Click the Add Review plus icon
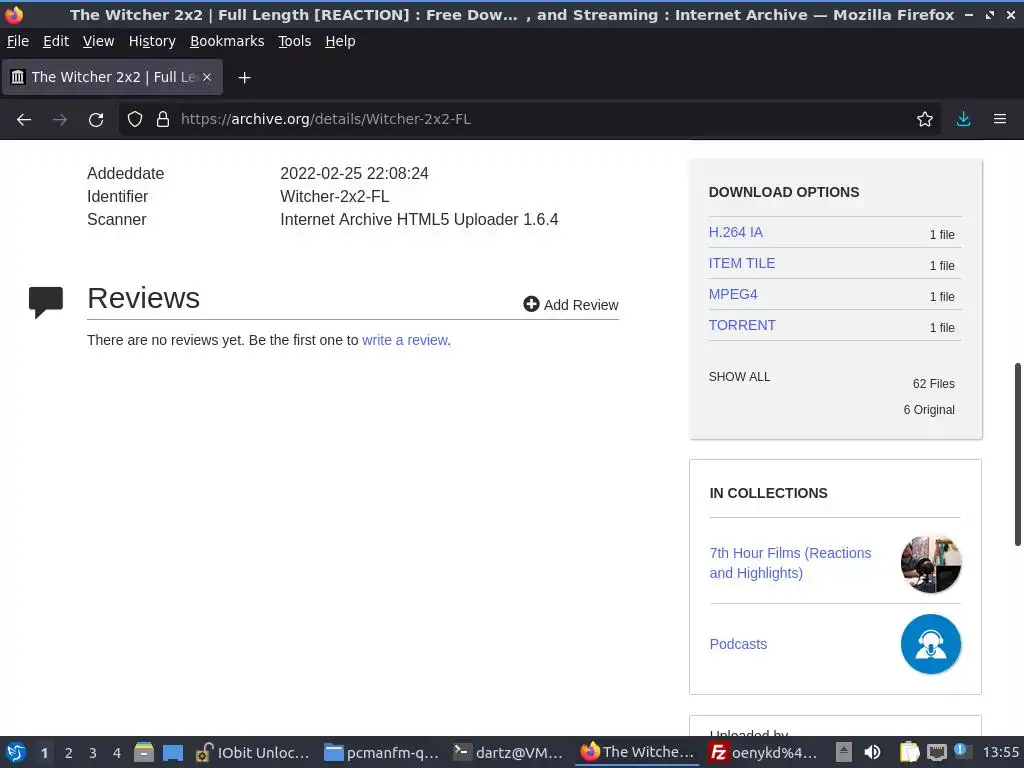Screen dimensions: 1024x768 pyautogui.click(x=531, y=304)
